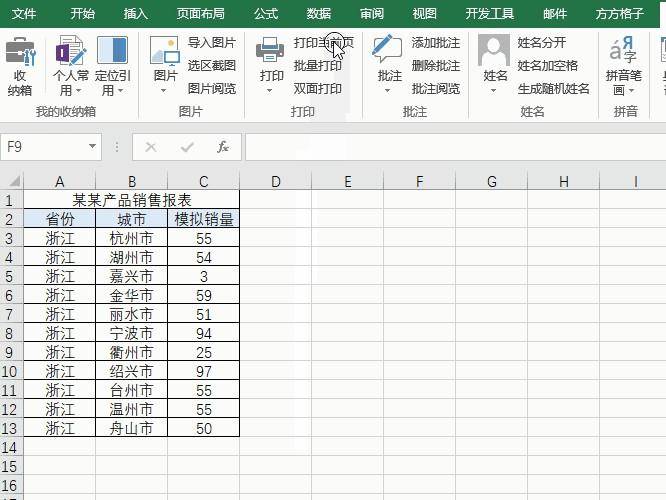The width and height of the screenshot is (666, 500).
Task: Click the 批注 comment icon
Action: pos(387,49)
